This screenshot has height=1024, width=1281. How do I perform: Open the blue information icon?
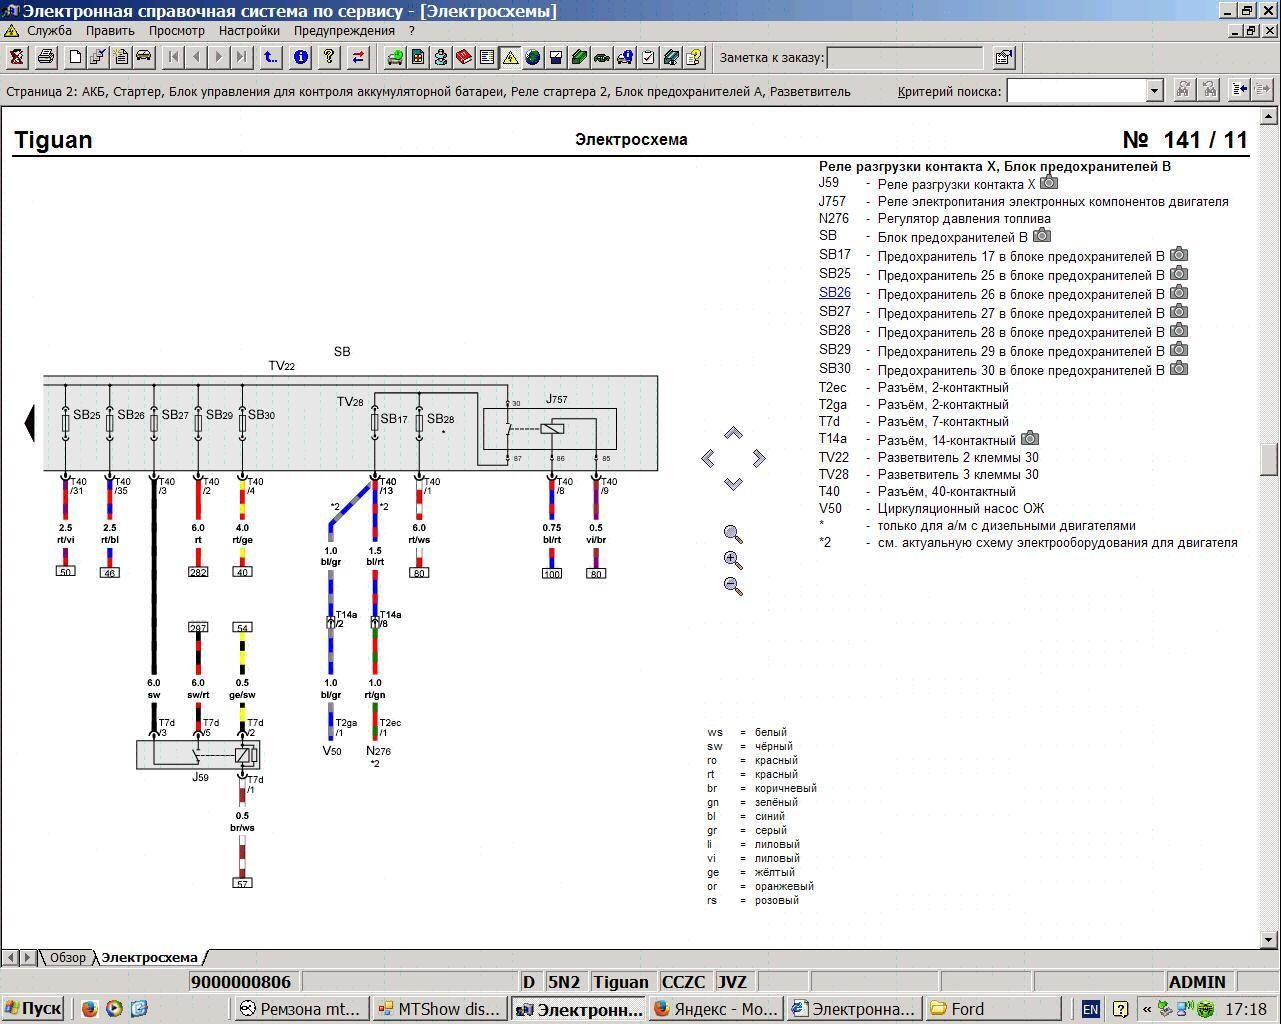300,57
